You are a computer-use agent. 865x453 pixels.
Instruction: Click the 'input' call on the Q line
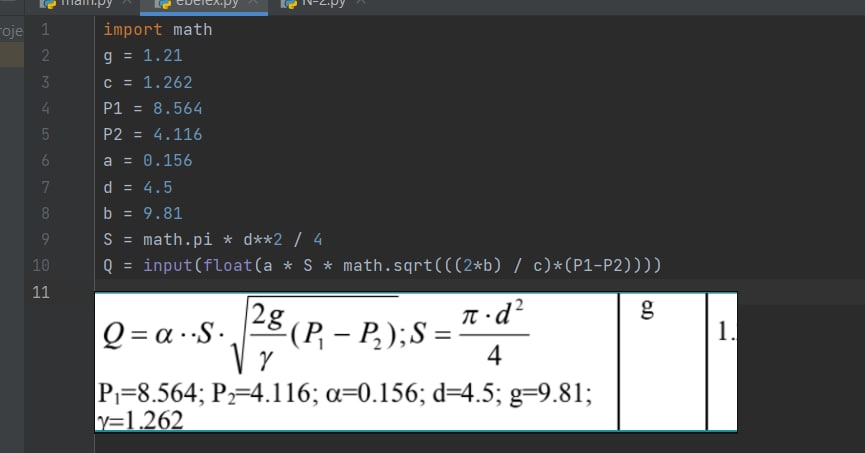click(168, 265)
